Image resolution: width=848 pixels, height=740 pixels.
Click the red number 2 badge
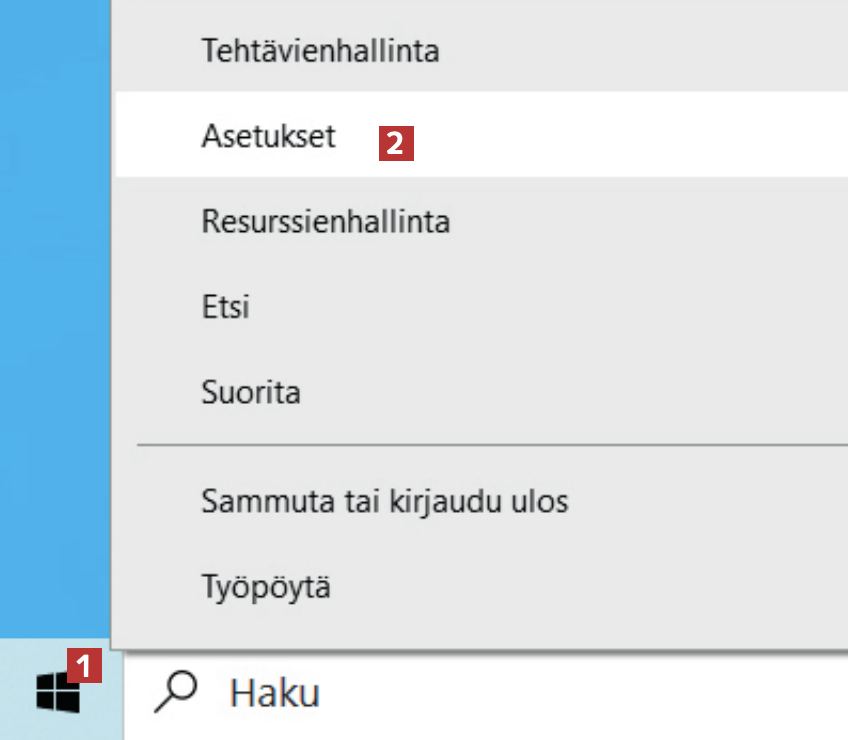coord(395,143)
